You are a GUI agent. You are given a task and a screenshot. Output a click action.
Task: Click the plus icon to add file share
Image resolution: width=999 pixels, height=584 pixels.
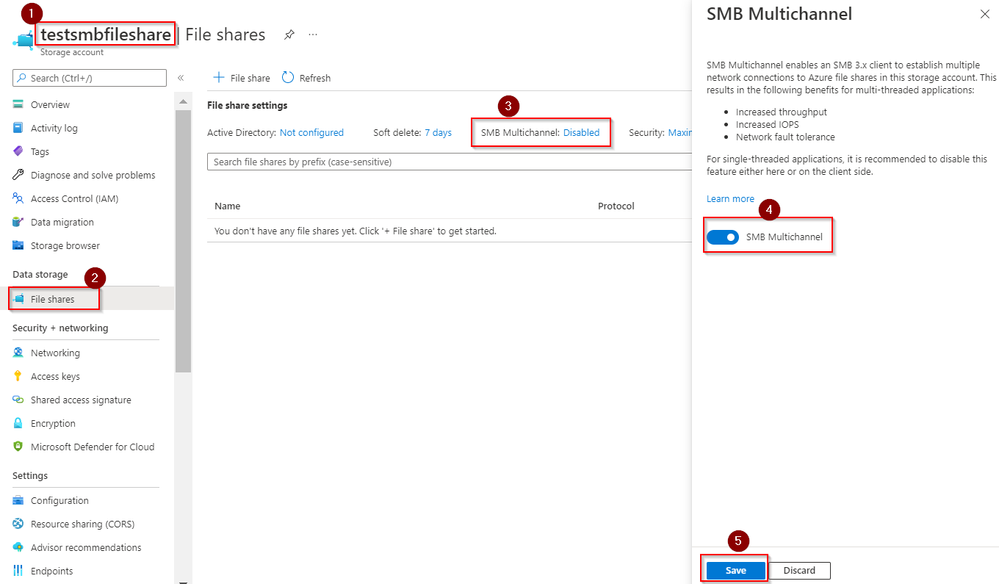219,78
